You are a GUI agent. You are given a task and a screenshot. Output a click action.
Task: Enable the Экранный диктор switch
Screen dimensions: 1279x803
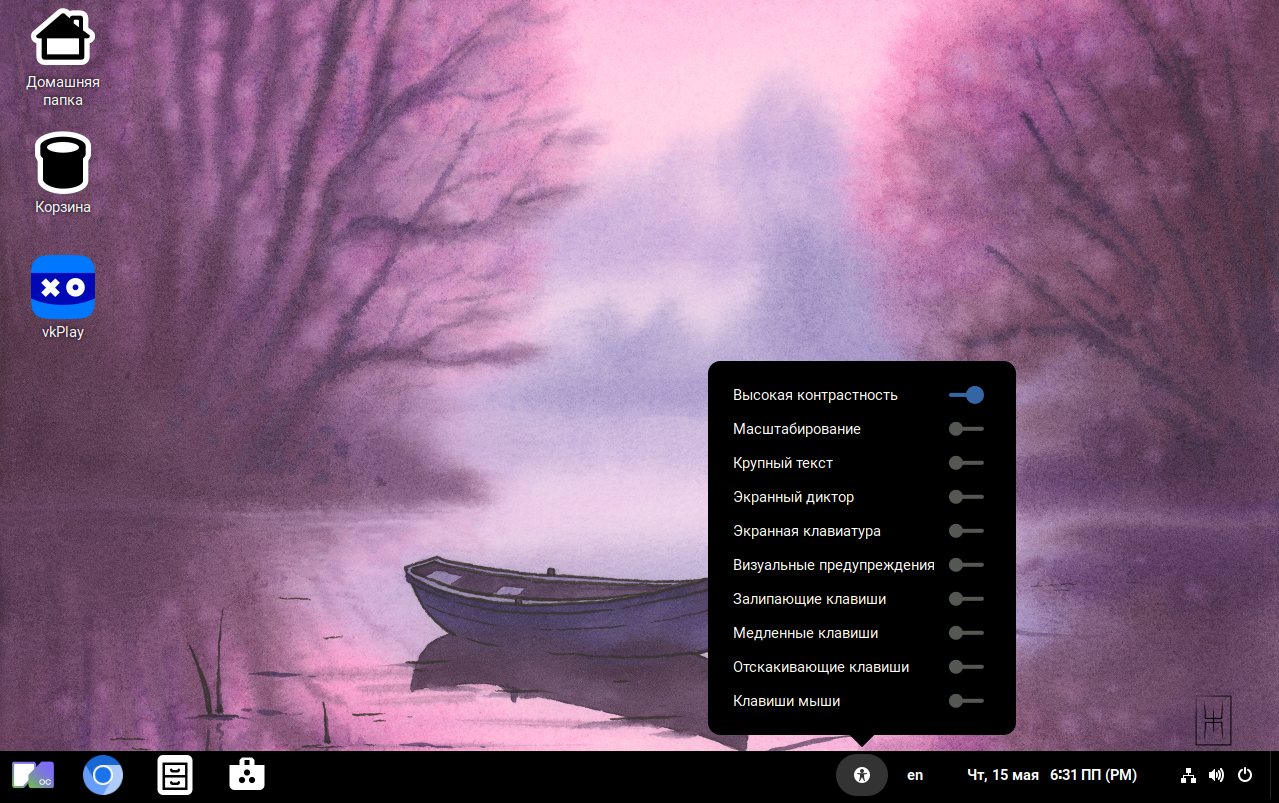966,497
